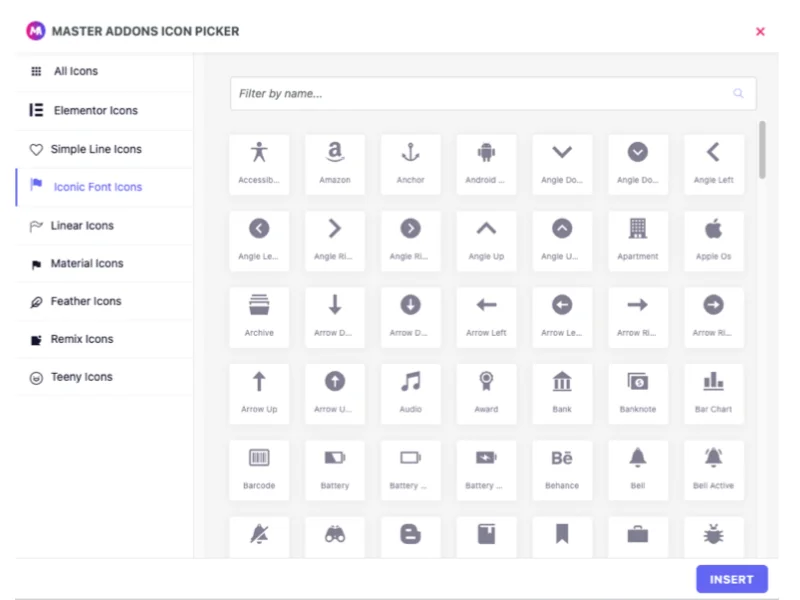Image resolution: width=800 pixels, height=600 pixels.
Task: Choose the Battery icon
Action: click(335, 470)
